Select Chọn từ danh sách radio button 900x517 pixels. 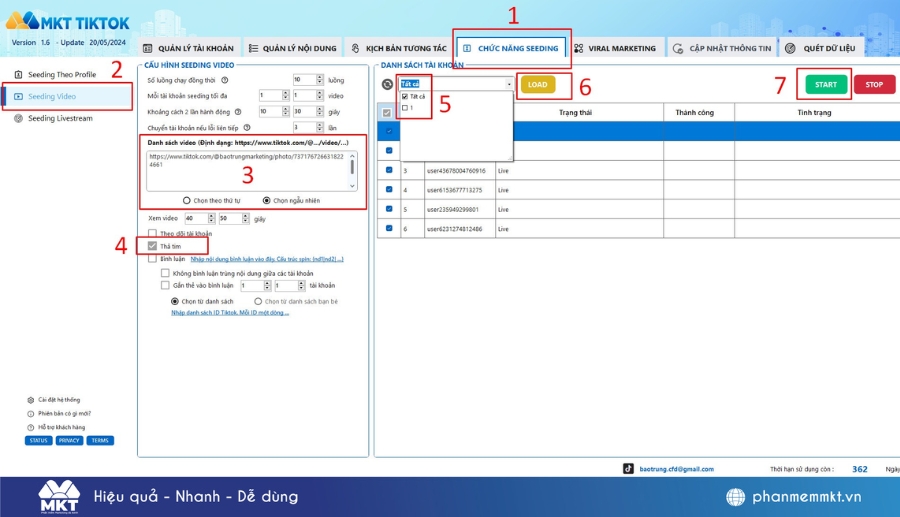(174, 301)
